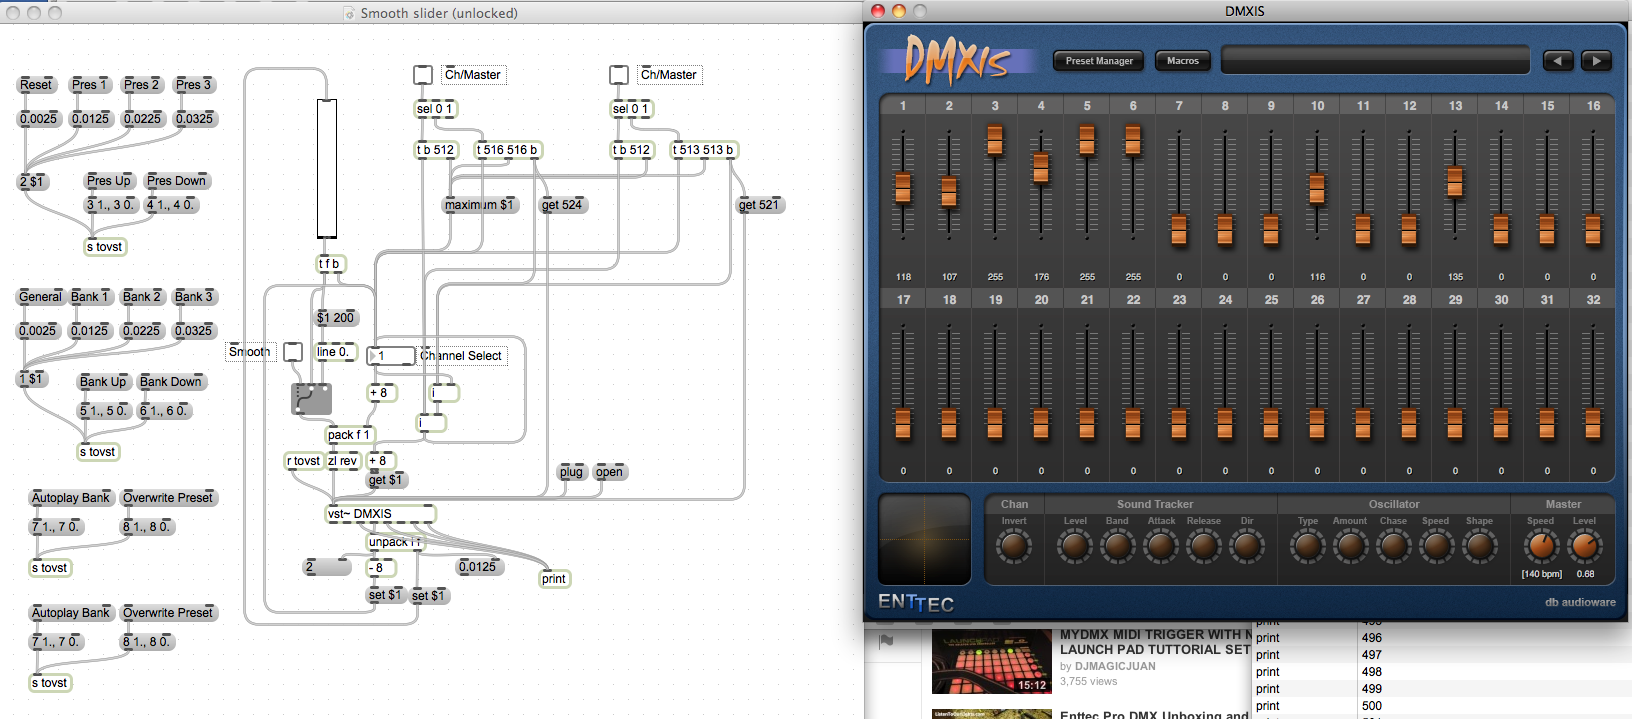Enable the Smooth toggle box
Viewport: 1632px width, 719px height.
click(293, 352)
